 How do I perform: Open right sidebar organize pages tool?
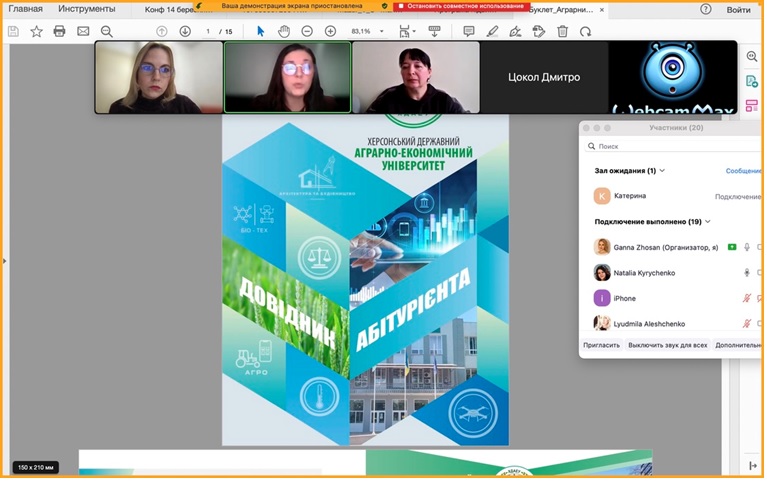click(752, 105)
